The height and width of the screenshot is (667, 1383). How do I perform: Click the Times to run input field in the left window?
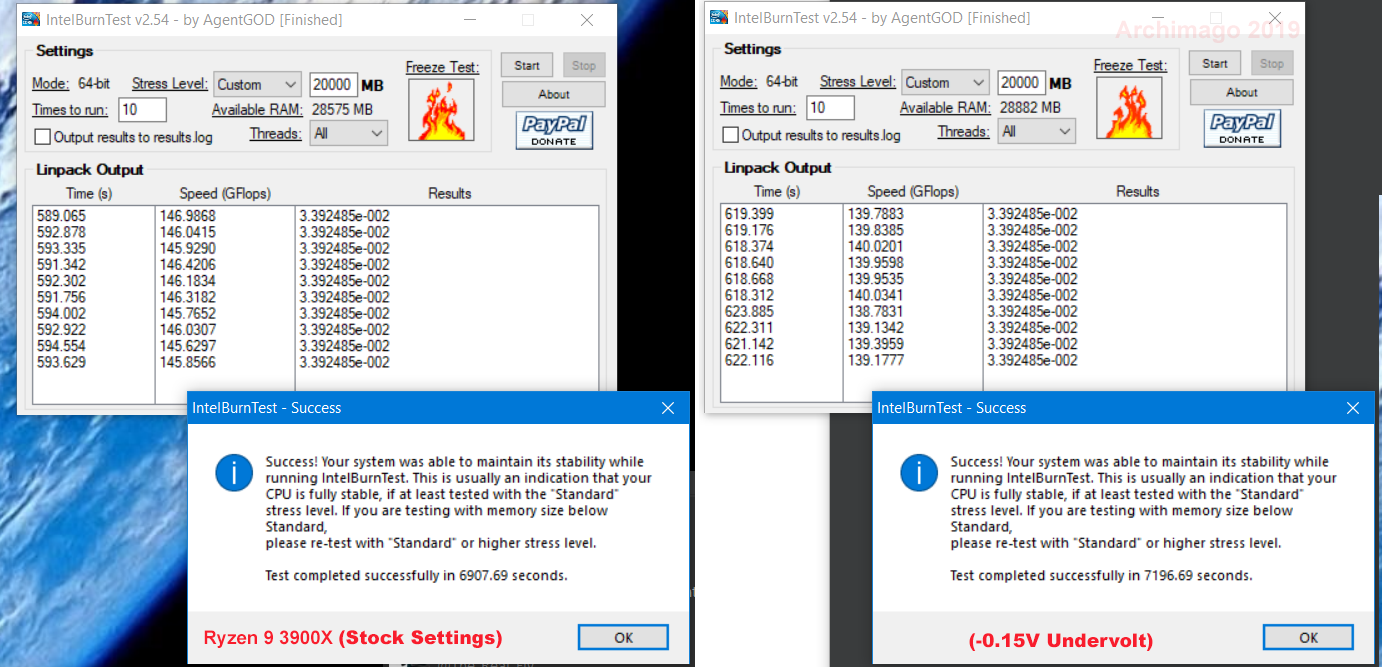(140, 109)
